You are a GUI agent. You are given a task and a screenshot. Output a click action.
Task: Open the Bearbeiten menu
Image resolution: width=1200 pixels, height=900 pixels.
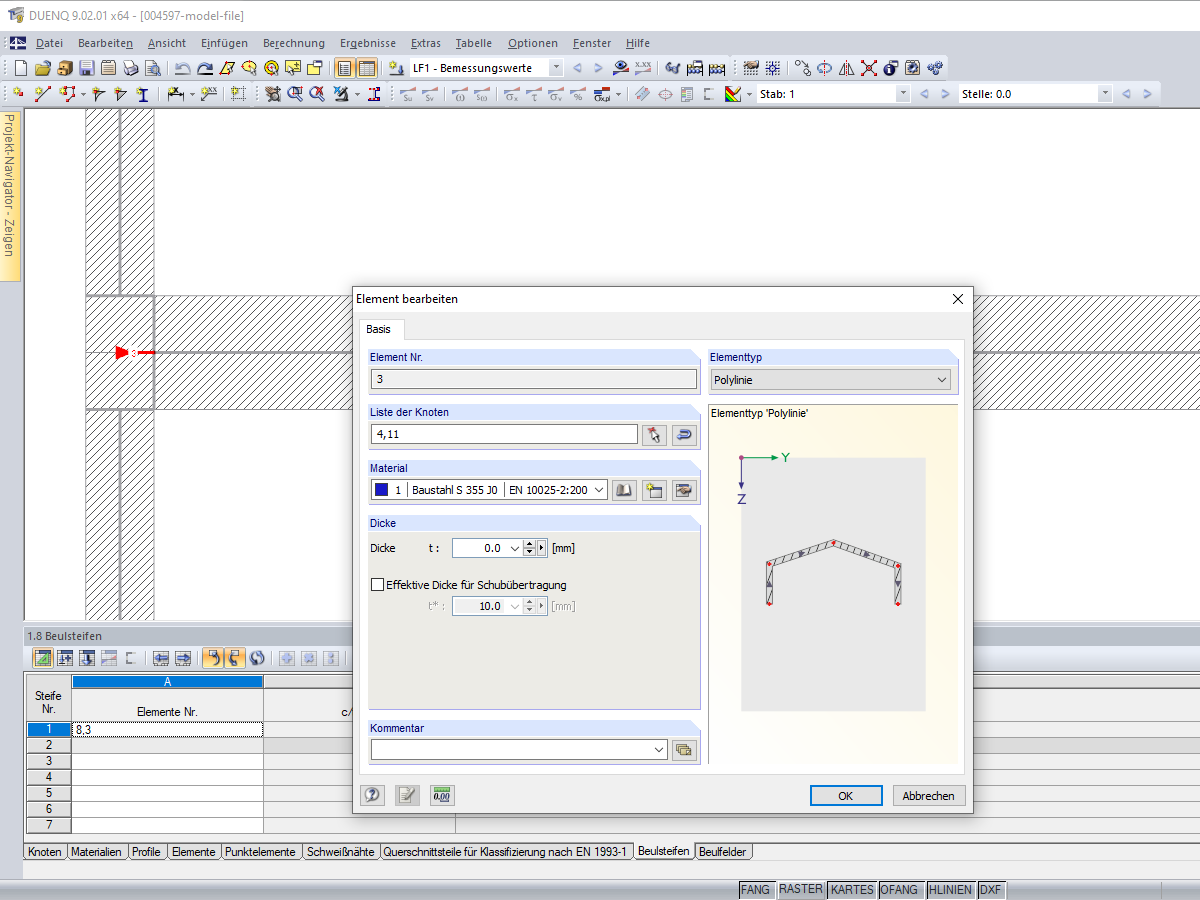(x=105, y=43)
